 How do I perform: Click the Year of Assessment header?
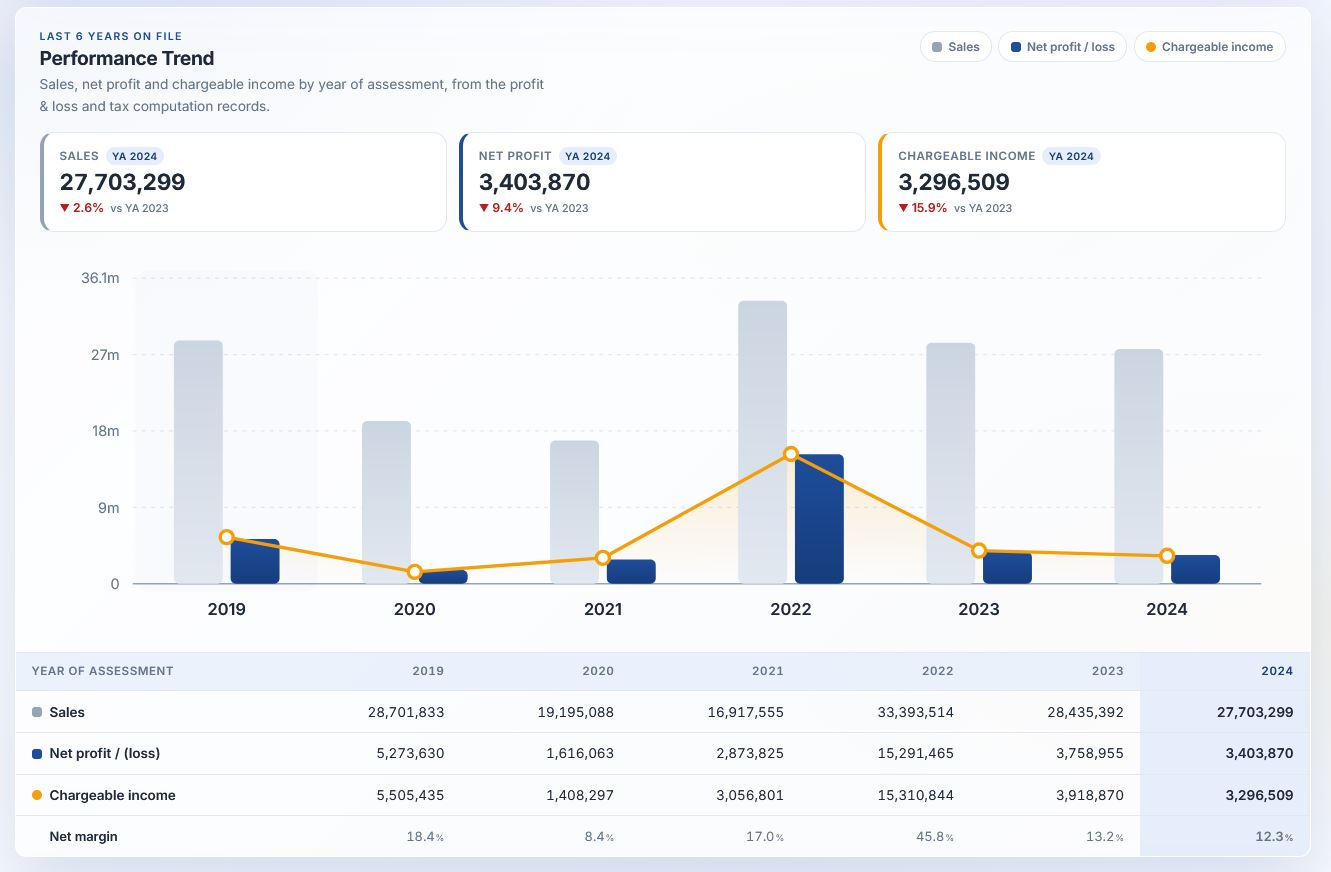coord(102,671)
